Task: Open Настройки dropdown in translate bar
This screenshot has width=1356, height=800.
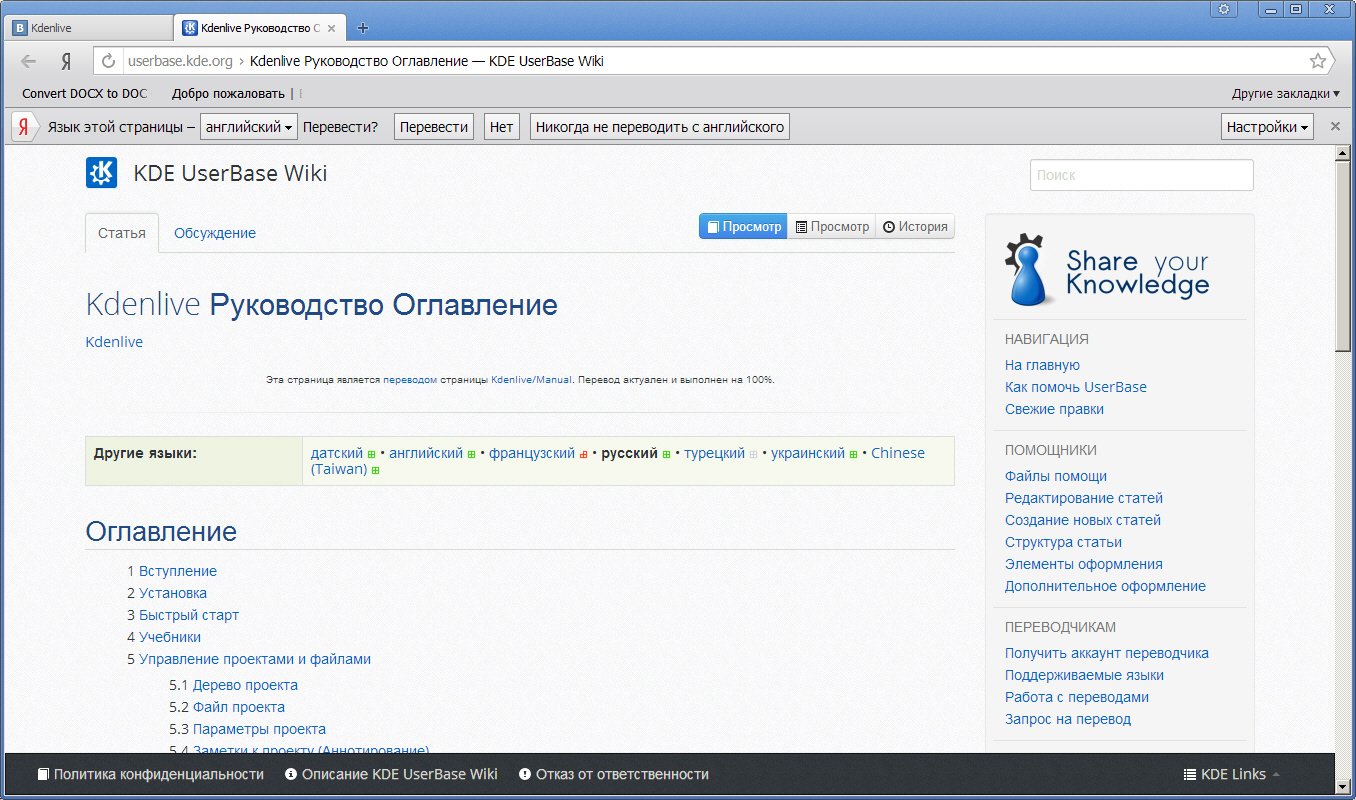Action: click(1268, 127)
